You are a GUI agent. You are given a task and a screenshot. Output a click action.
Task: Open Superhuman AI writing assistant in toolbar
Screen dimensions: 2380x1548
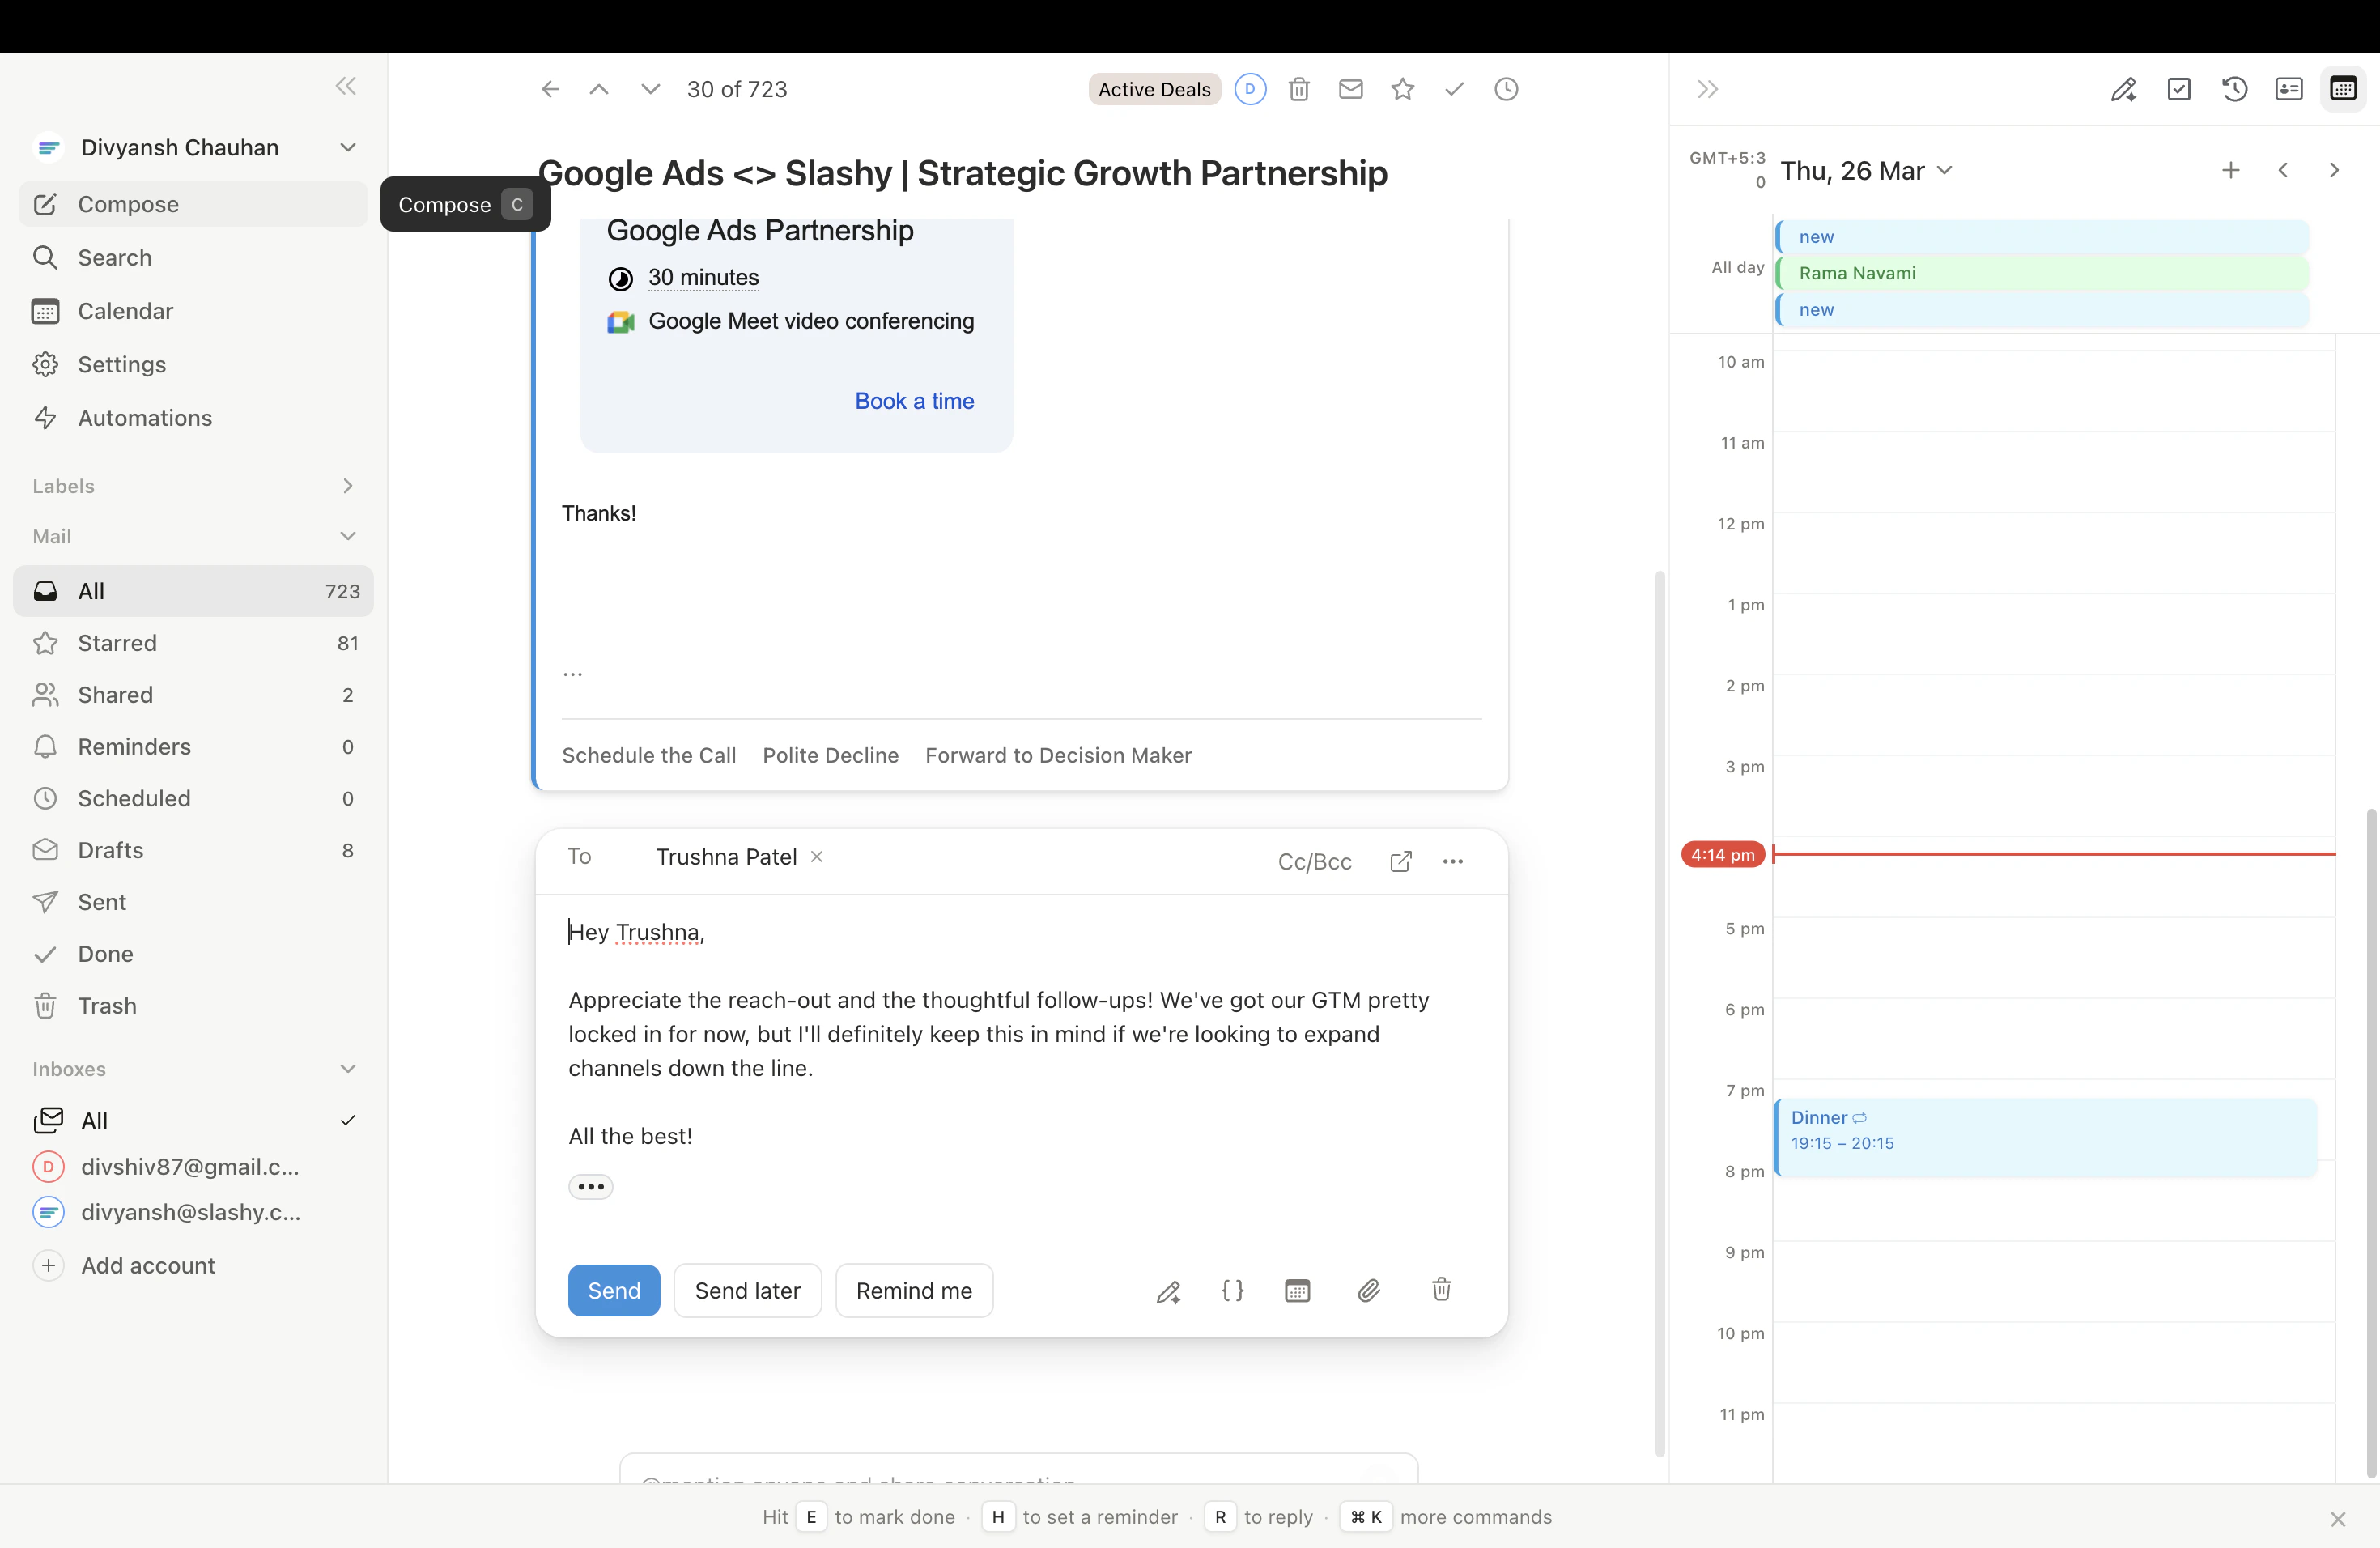[x=2125, y=89]
